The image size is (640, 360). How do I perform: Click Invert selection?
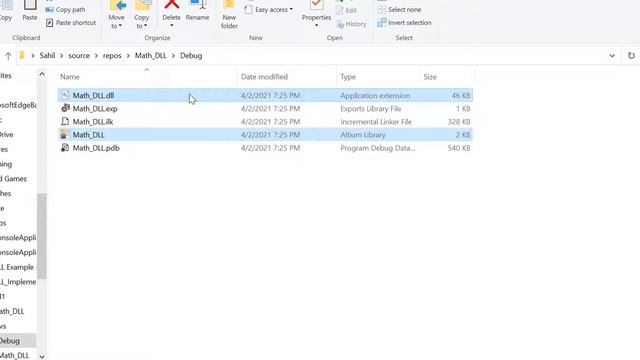coord(404,22)
